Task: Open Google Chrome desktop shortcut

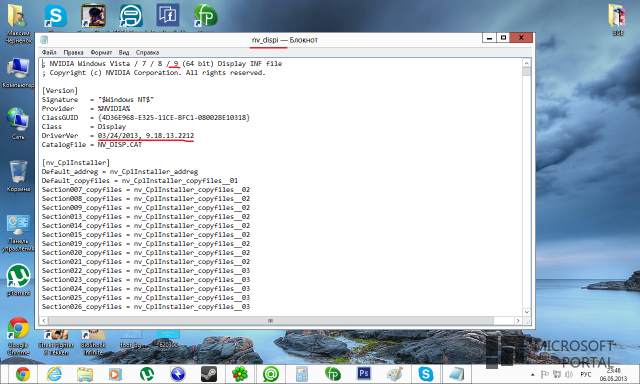Action: coord(18,336)
